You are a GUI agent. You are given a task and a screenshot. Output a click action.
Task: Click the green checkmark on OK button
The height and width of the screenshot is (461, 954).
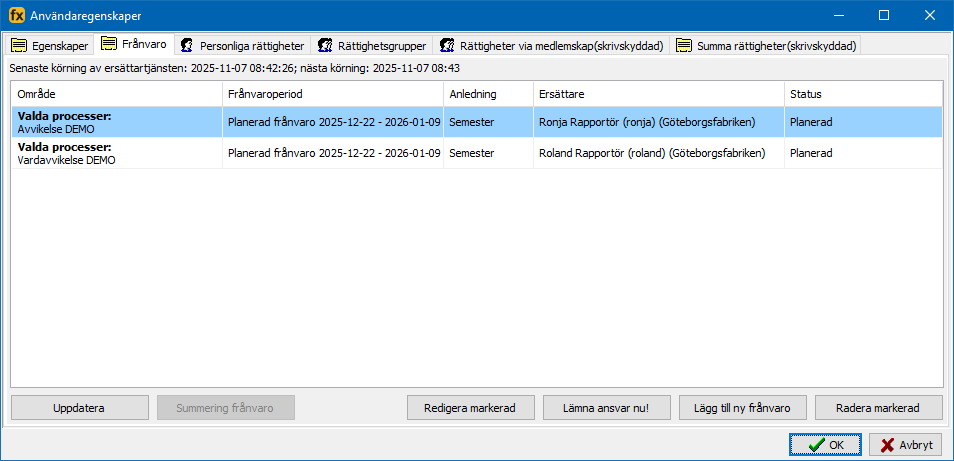(817, 445)
